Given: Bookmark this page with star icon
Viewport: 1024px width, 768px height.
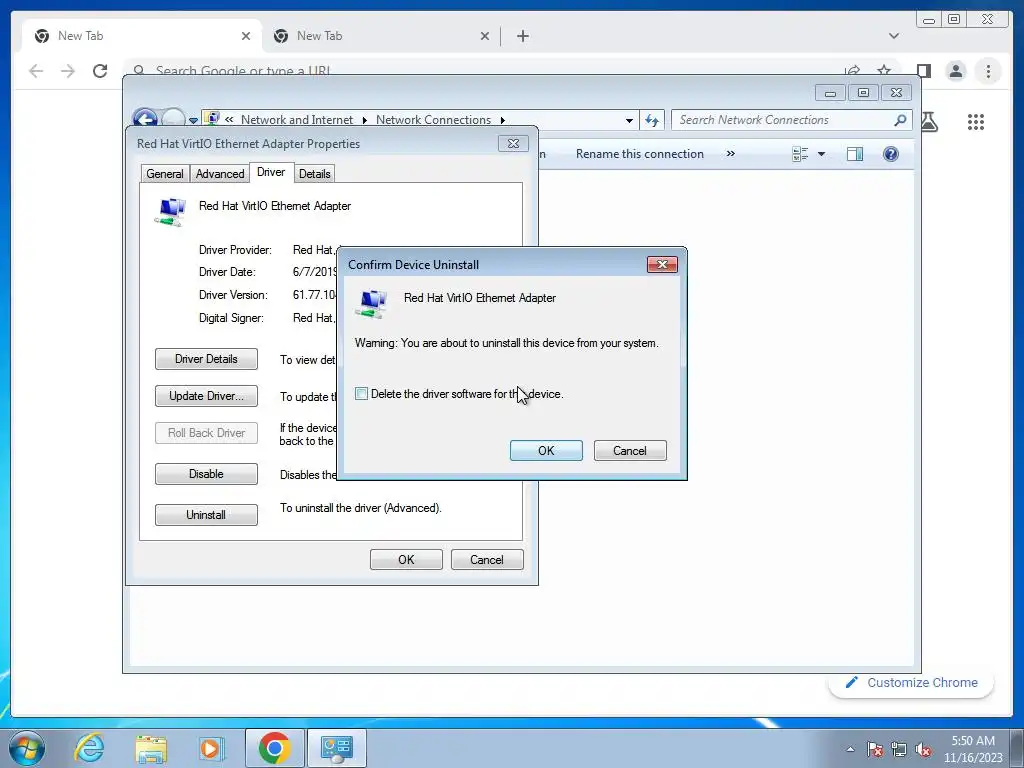Looking at the screenshot, I should point(884,71).
